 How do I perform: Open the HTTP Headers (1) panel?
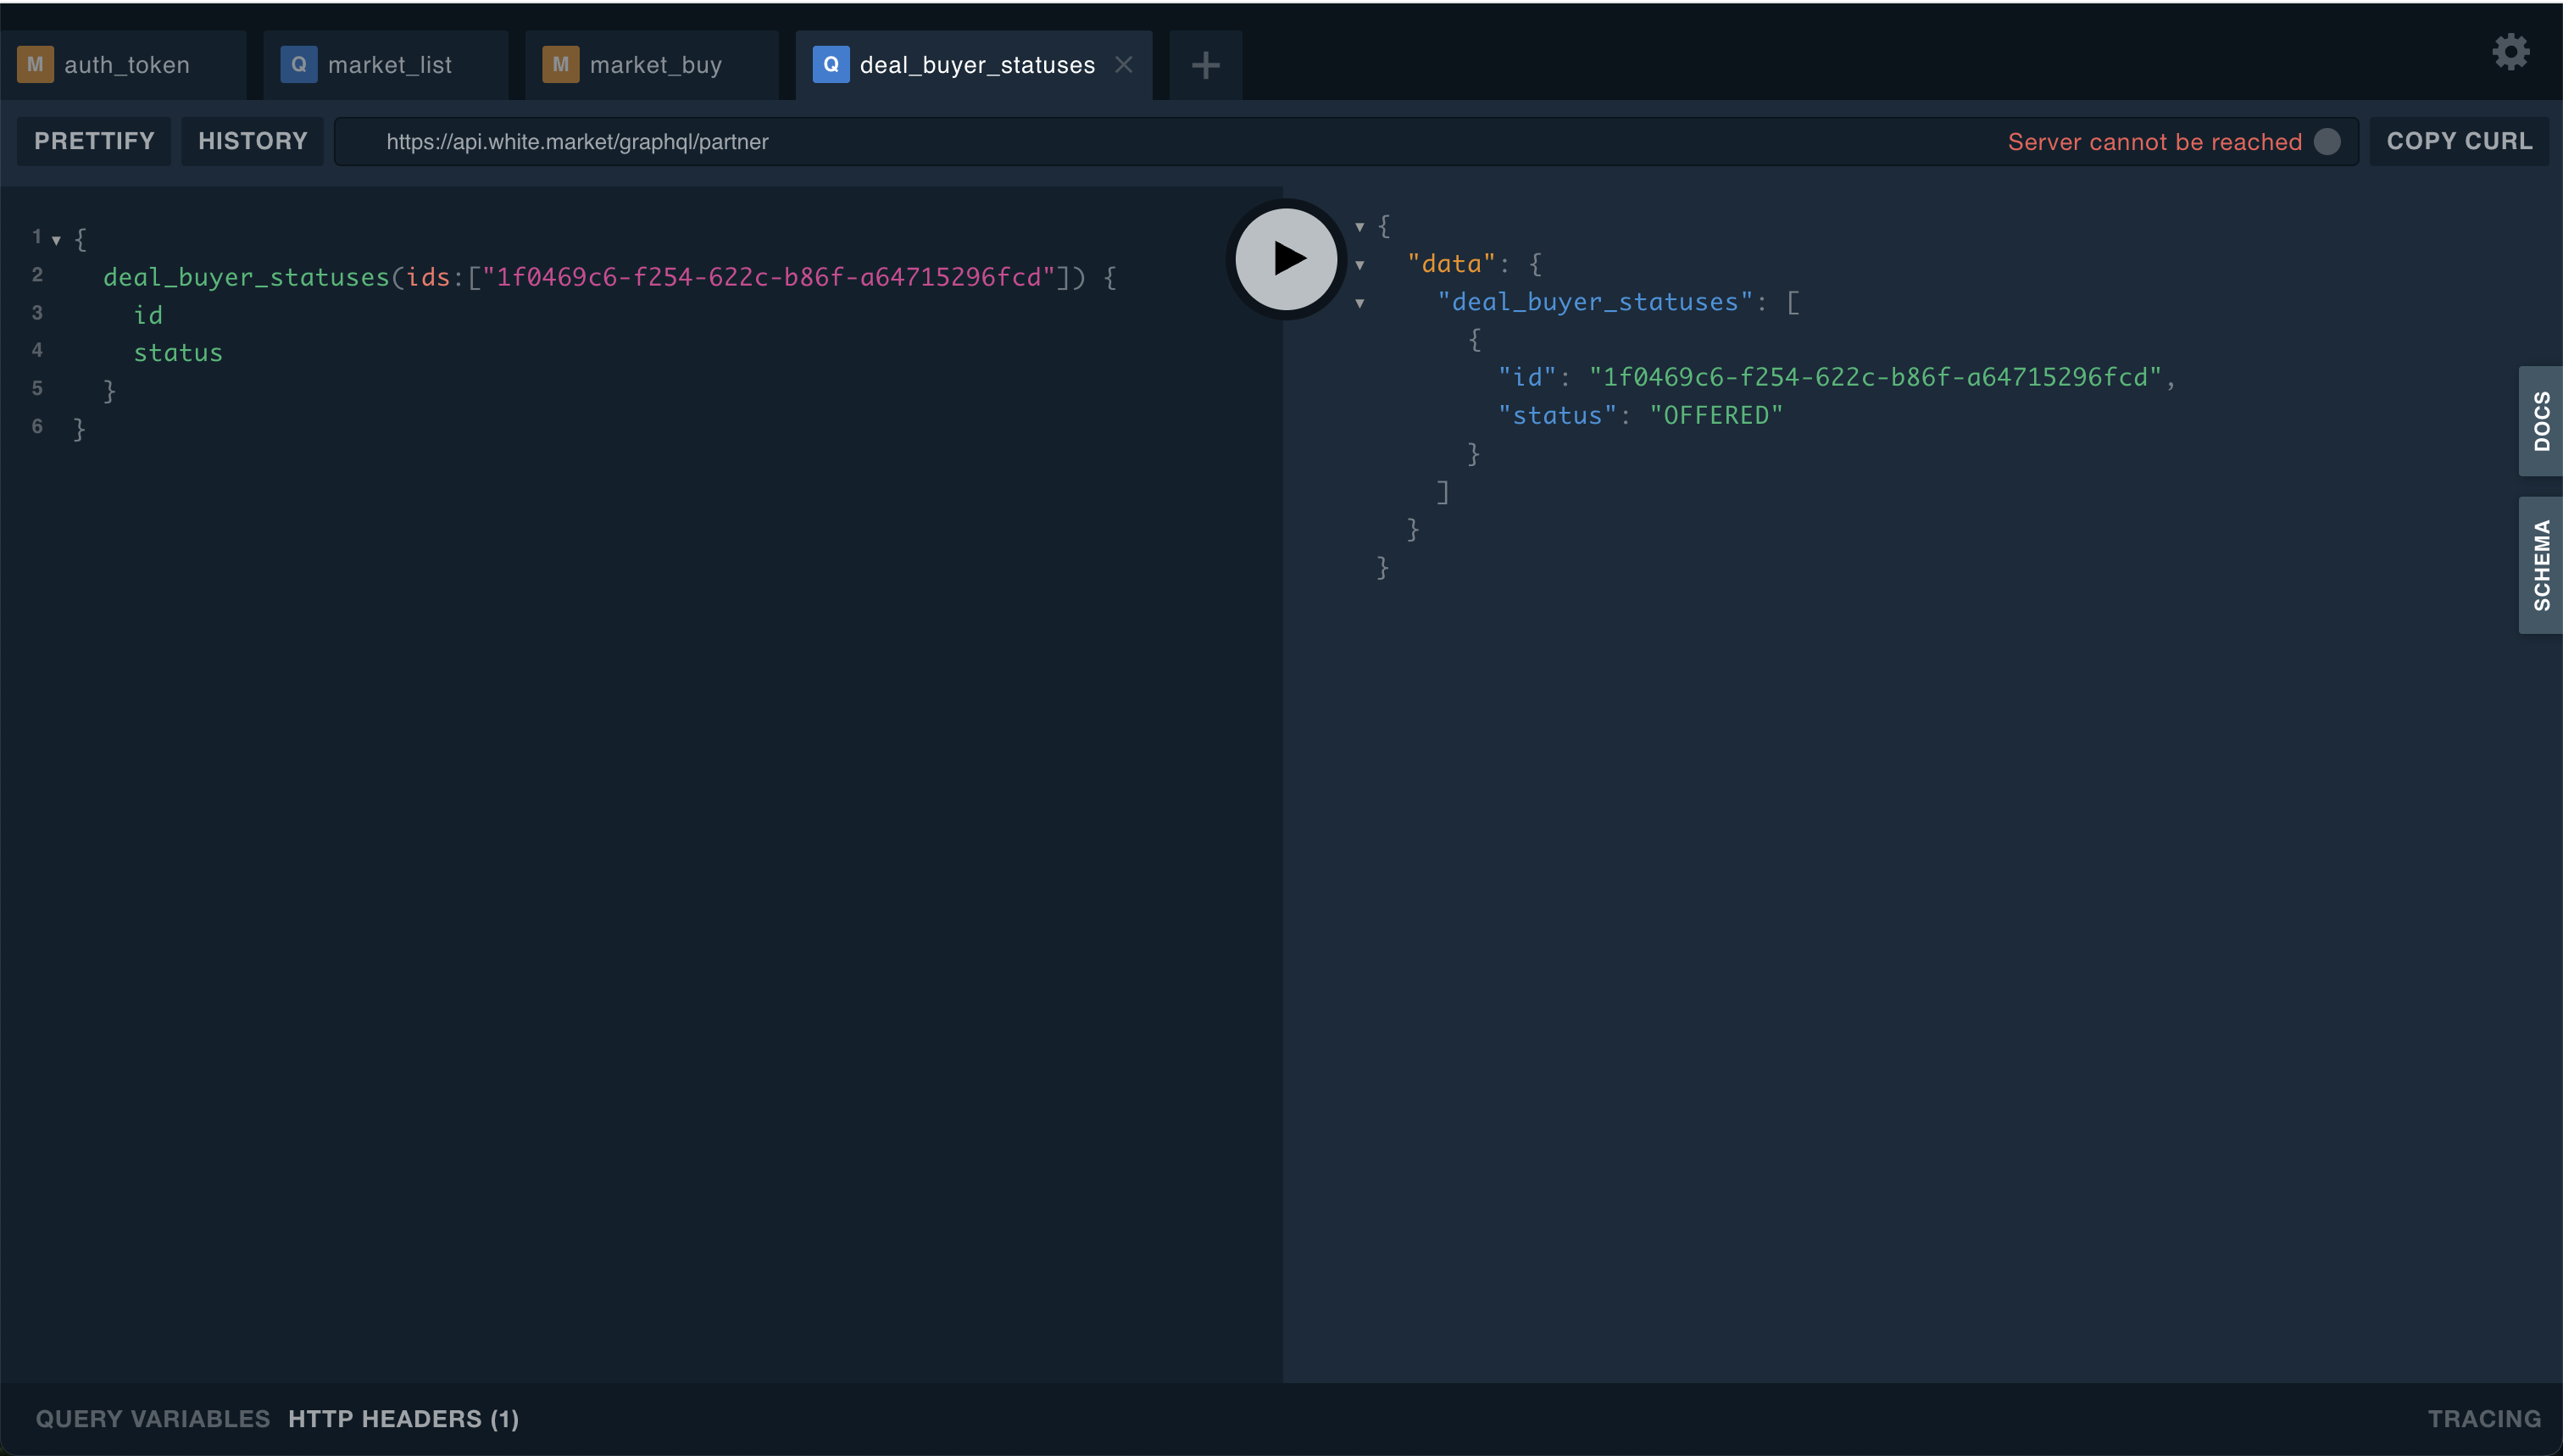click(x=404, y=1419)
